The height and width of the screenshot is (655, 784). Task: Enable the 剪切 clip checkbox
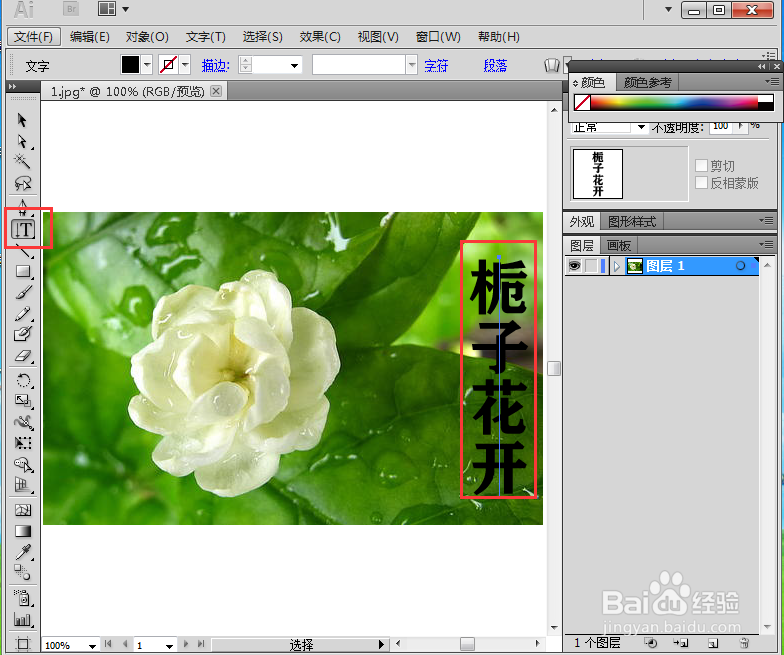point(702,166)
